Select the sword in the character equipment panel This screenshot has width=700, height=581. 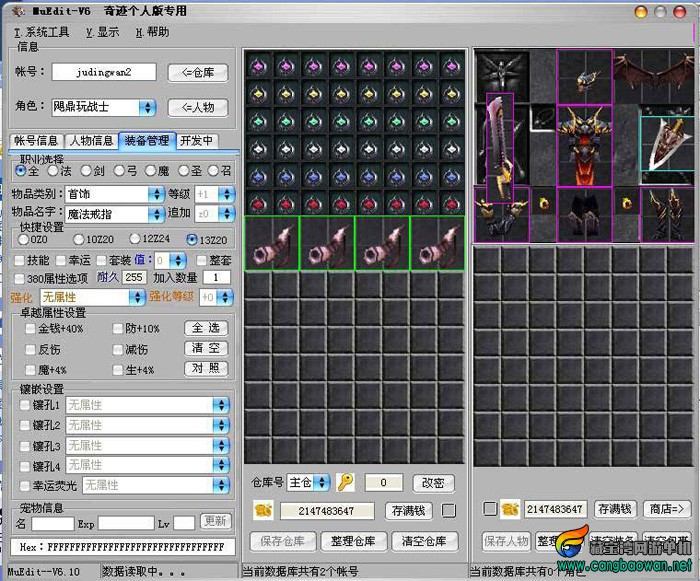(x=500, y=147)
